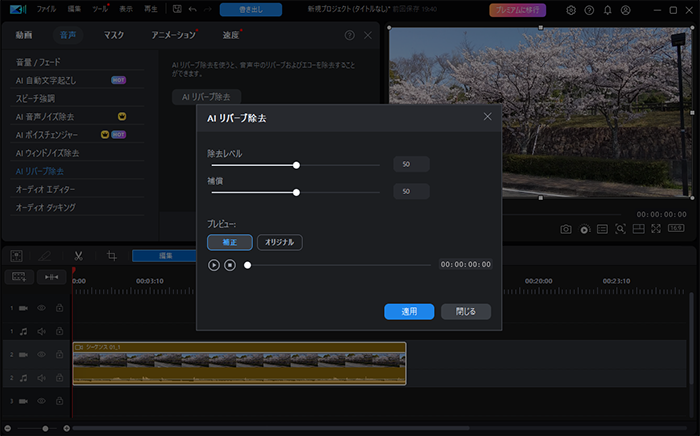700x436 pixels.
Task: Click the プレミアムに移行 button
Action: pos(517,10)
